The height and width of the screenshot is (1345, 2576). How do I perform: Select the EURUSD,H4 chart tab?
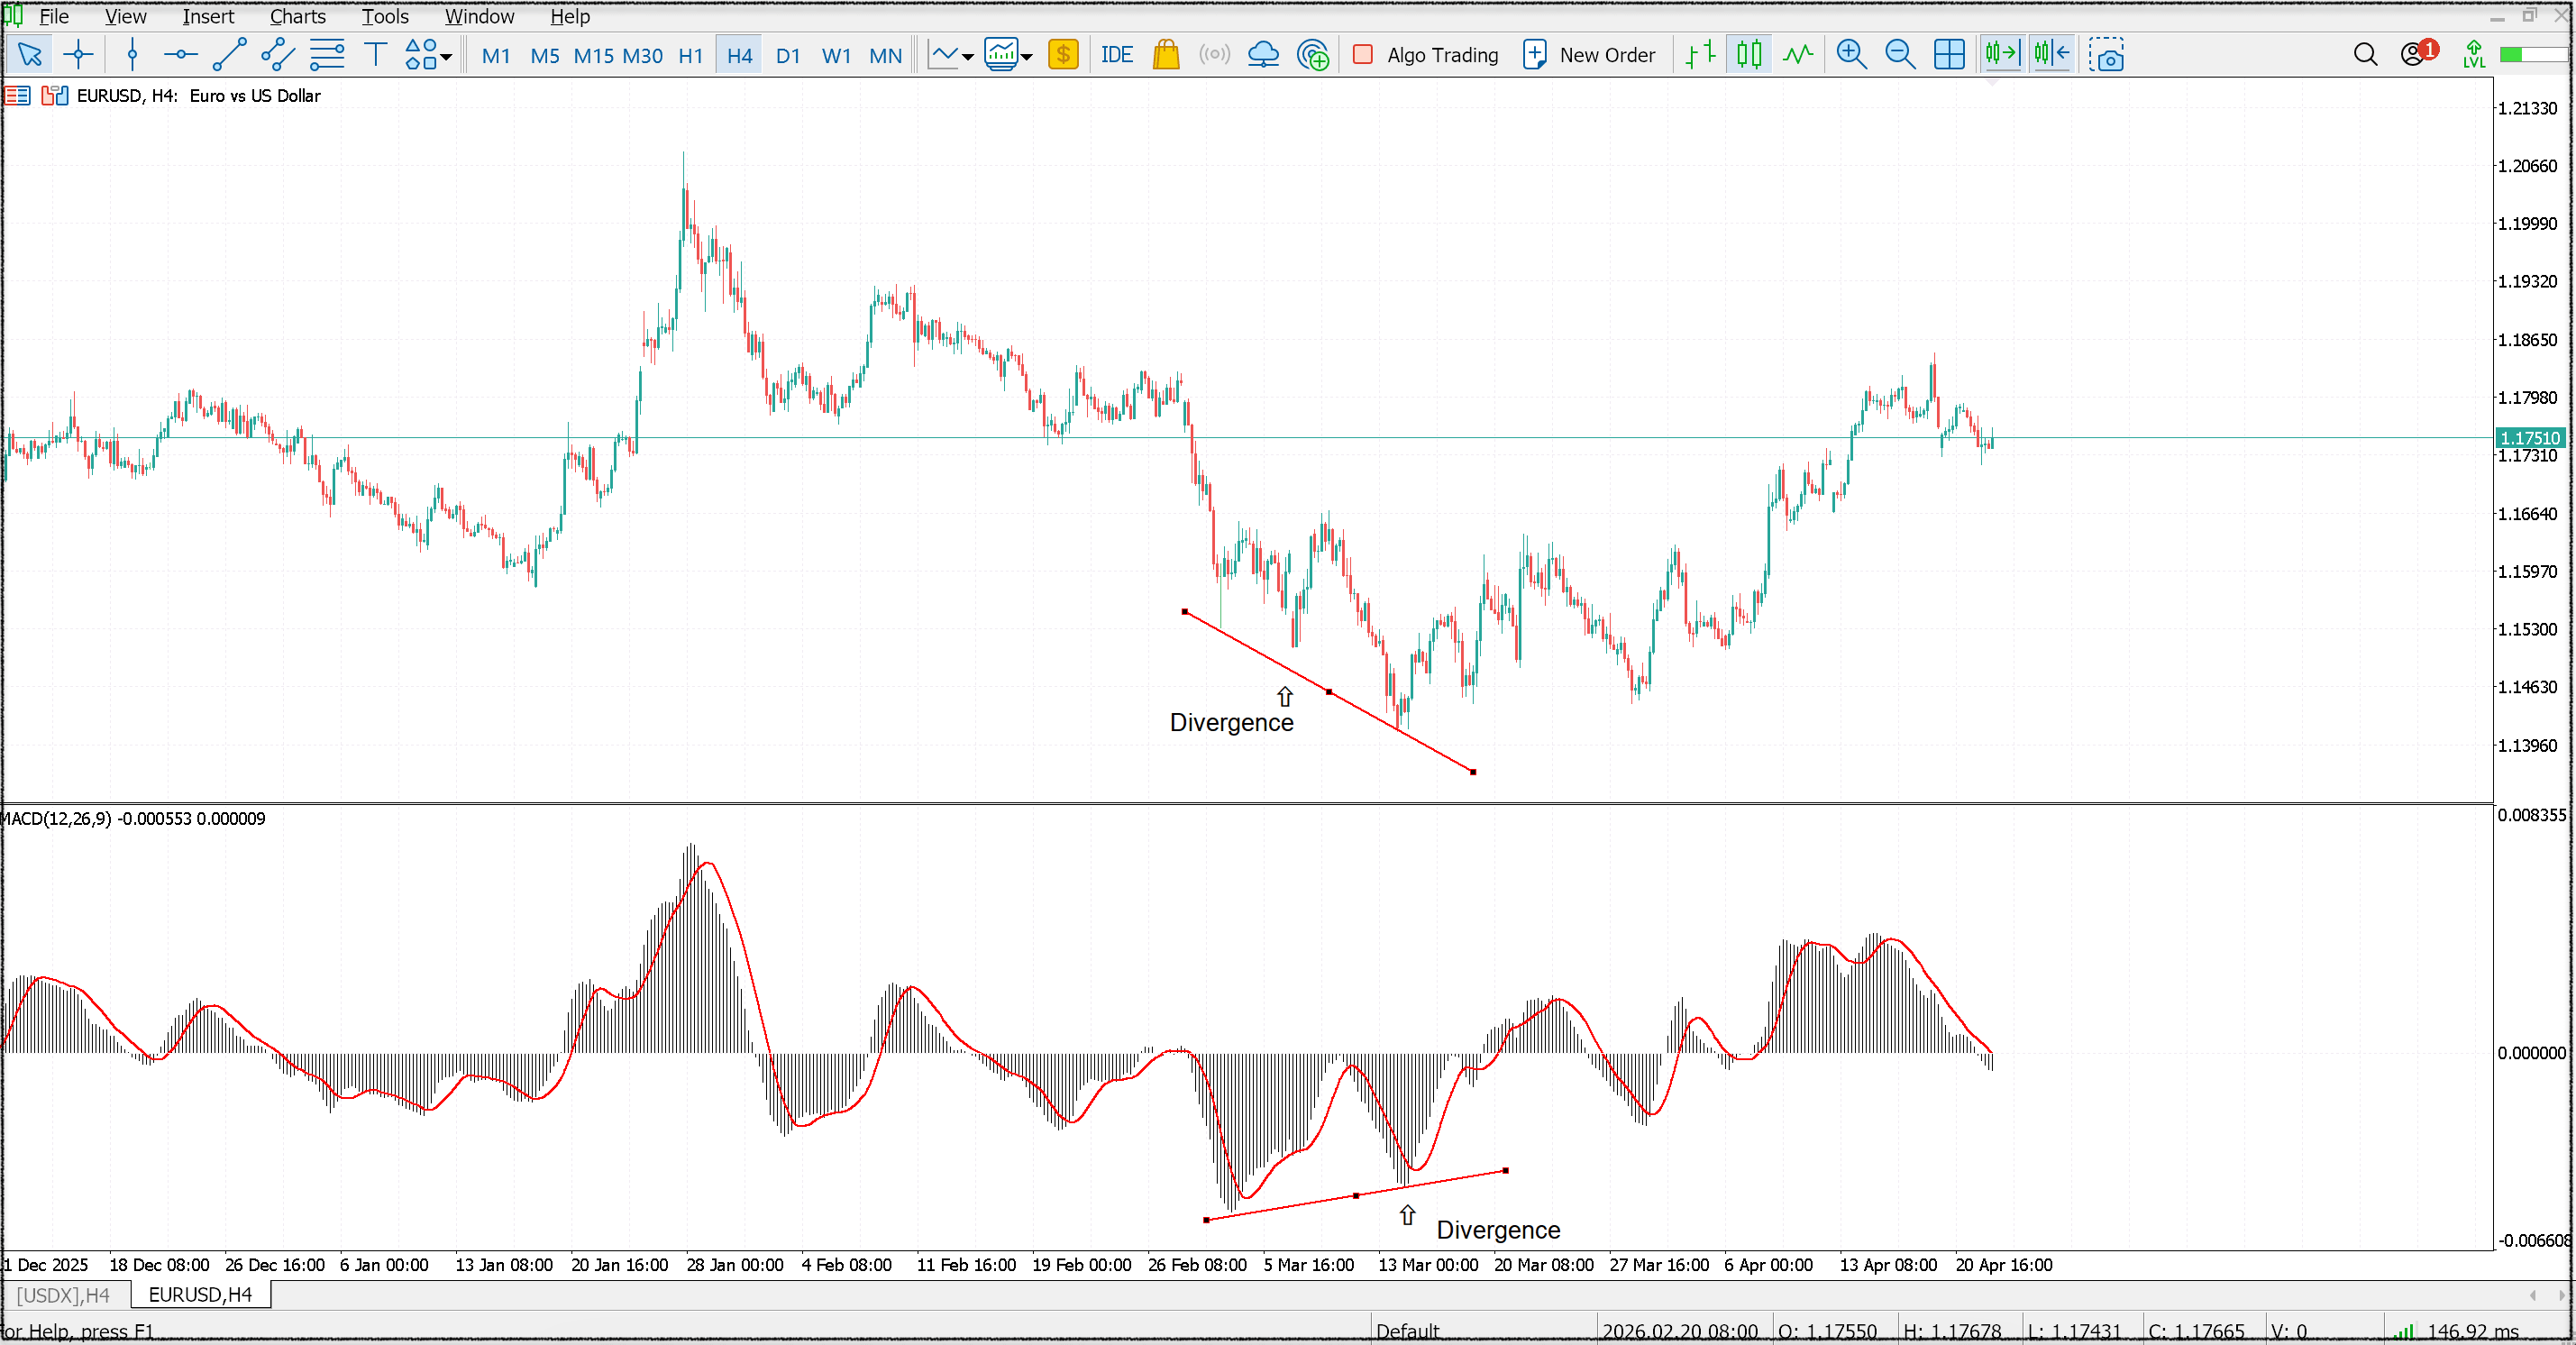point(200,1295)
